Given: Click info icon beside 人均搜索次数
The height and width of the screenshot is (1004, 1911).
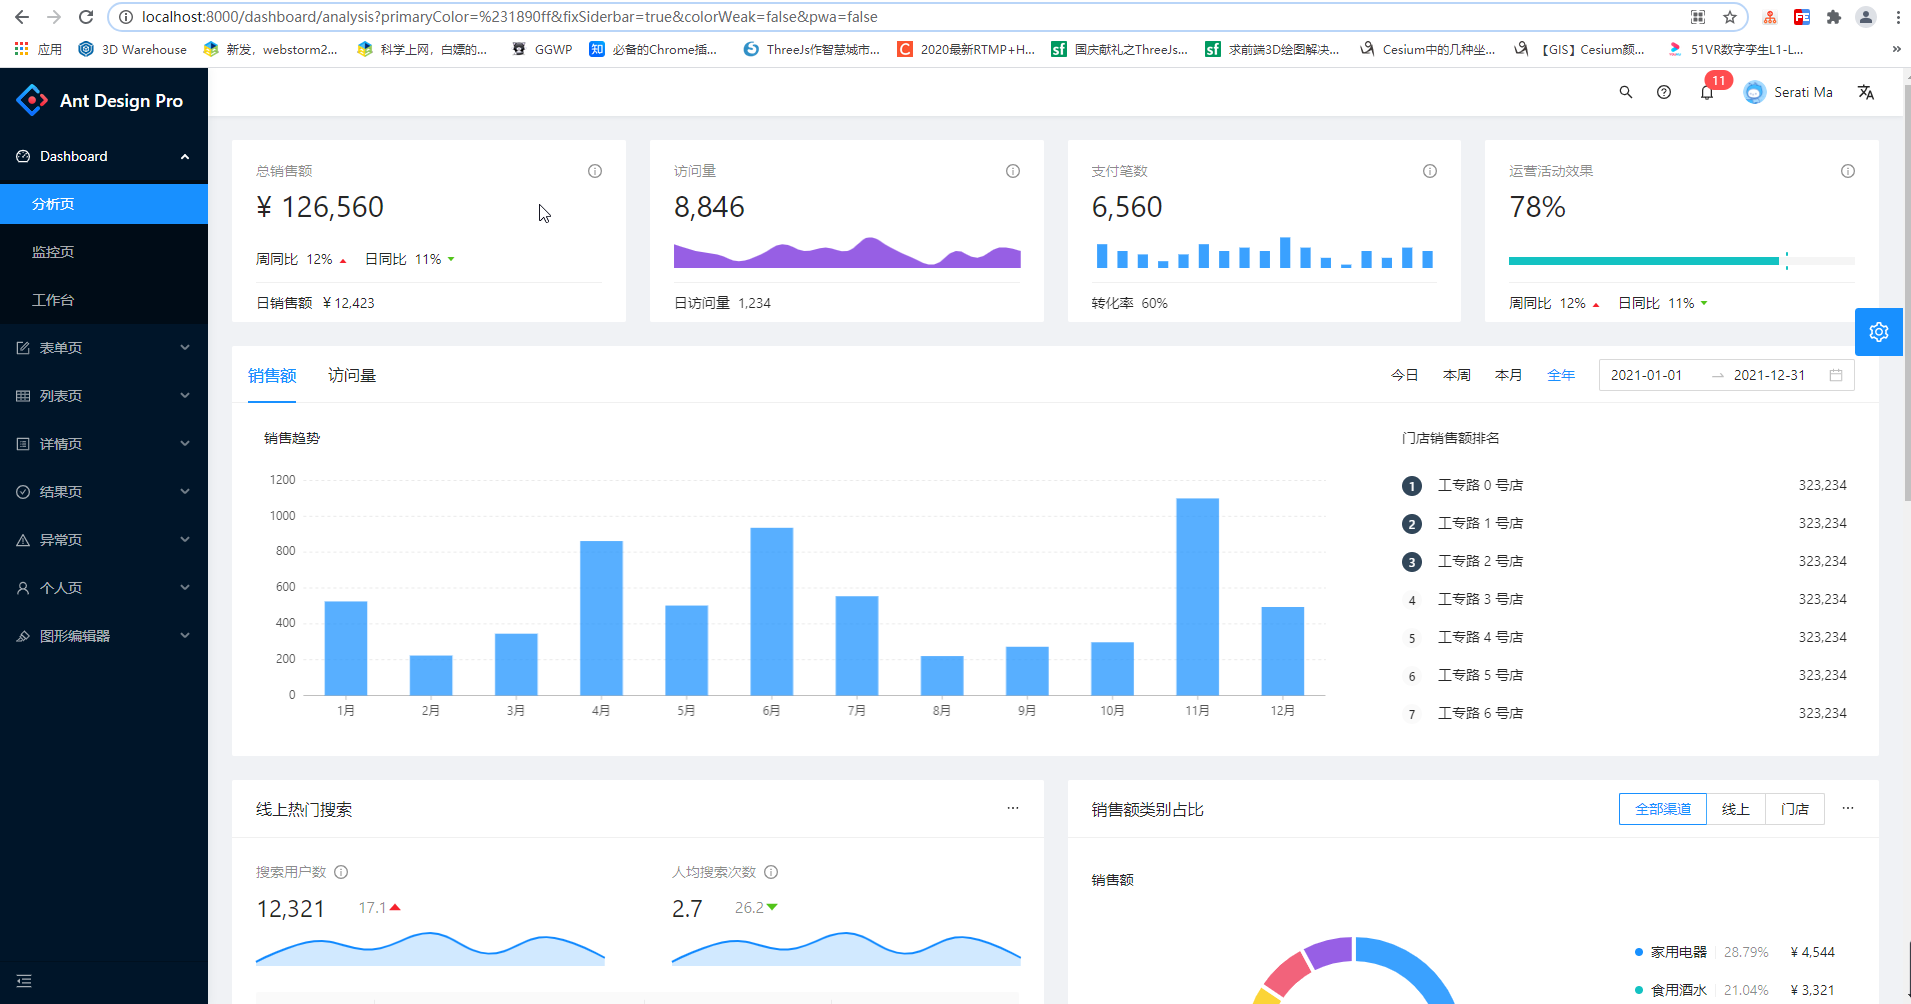Looking at the screenshot, I should [x=771, y=872].
